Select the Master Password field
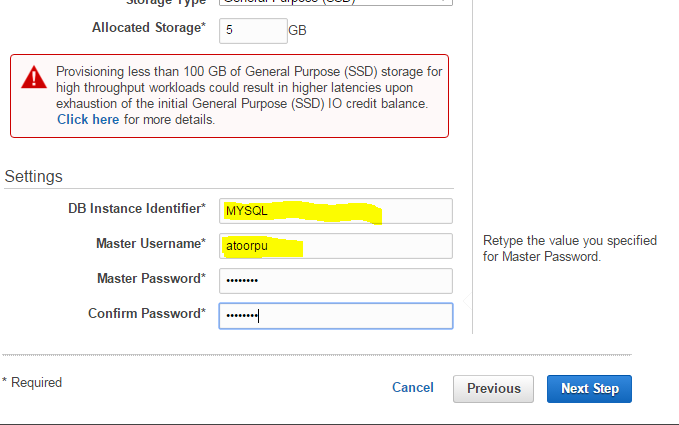Image resolution: width=679 pixels, height=425 pixels. point(335,280)
